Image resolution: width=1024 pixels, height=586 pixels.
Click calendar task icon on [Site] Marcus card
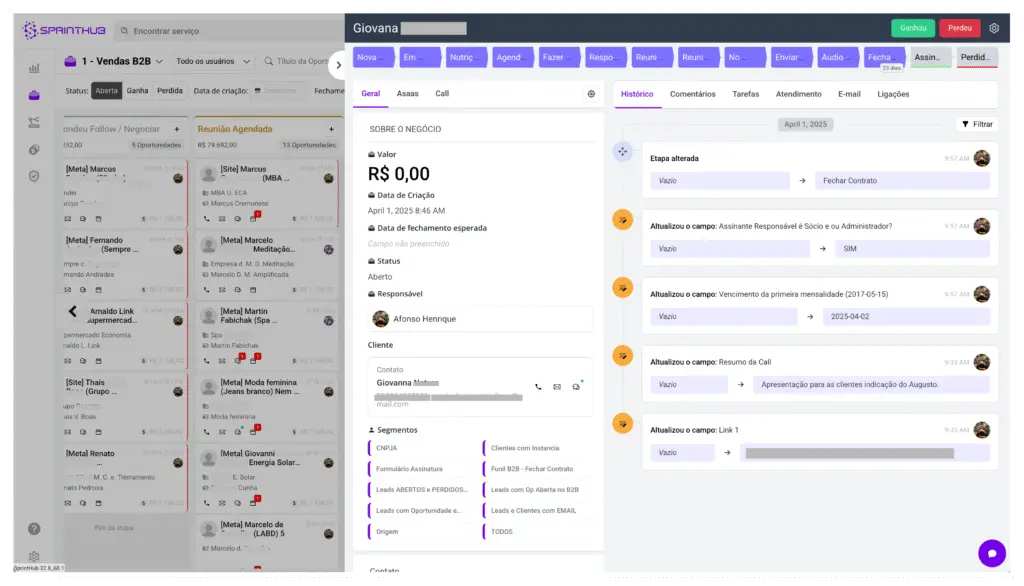click(x=253, y=218)
